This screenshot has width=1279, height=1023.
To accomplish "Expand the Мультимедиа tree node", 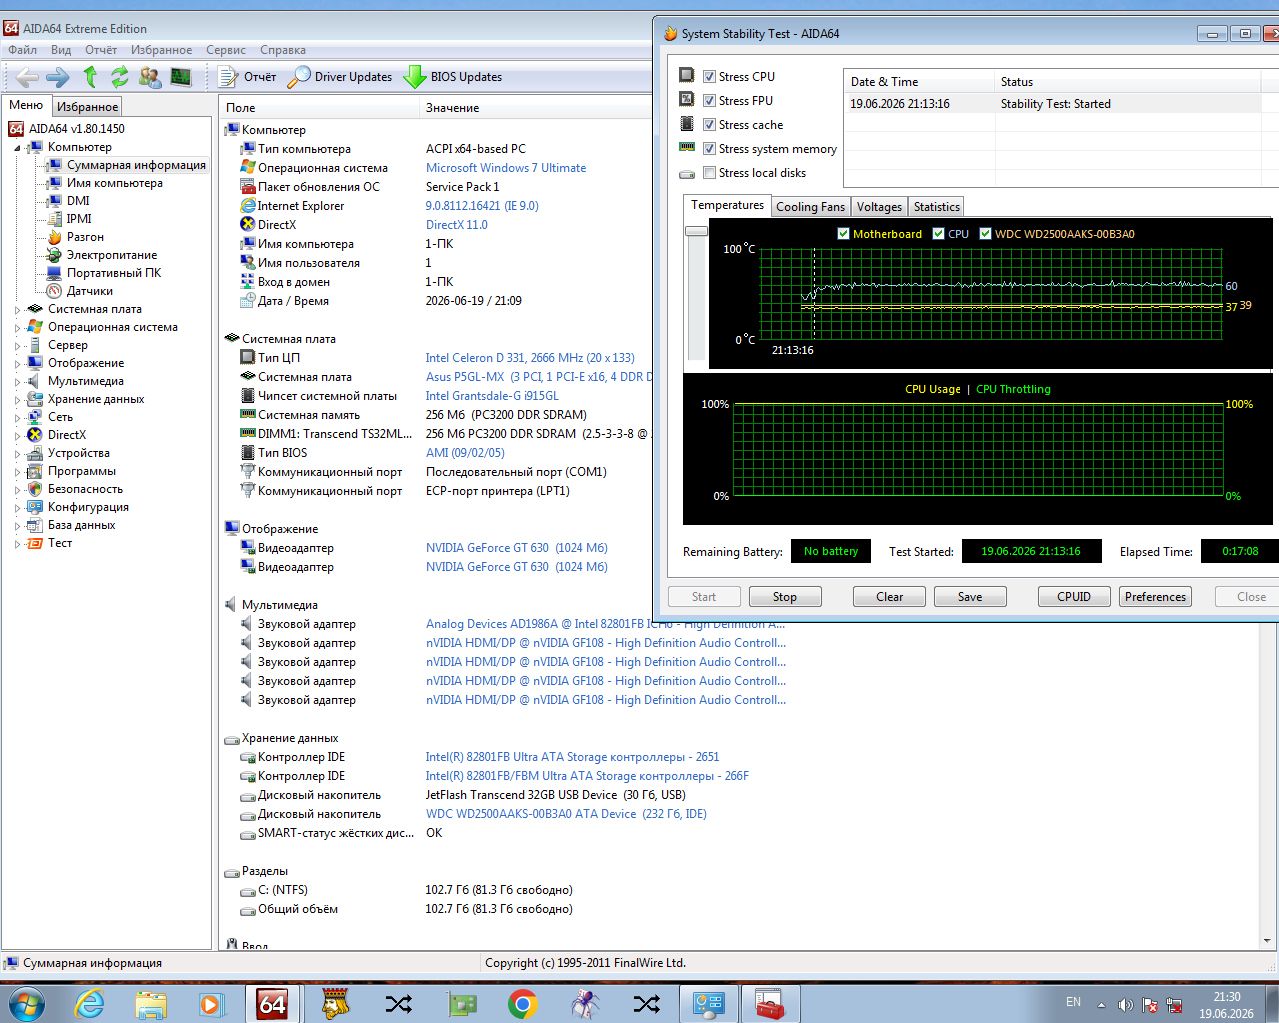I will pos(17,382).
